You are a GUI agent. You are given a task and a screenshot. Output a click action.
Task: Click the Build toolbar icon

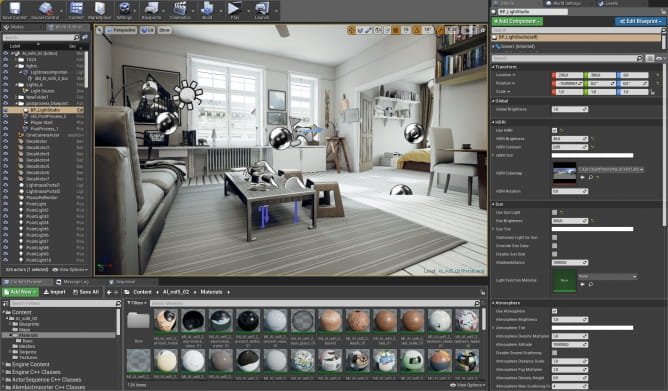[207, 9]
